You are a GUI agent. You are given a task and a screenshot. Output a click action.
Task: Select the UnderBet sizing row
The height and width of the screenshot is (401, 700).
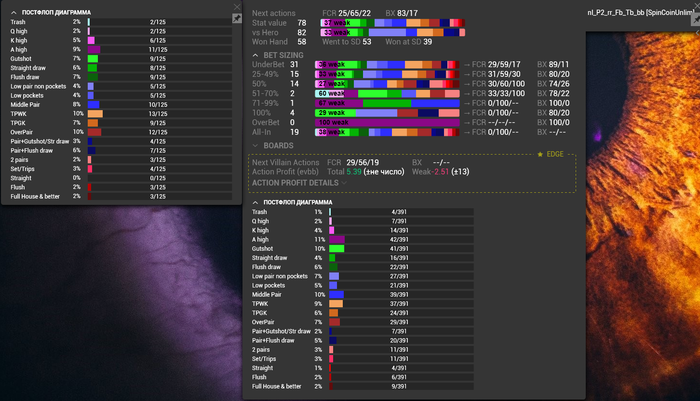[411, 65]
